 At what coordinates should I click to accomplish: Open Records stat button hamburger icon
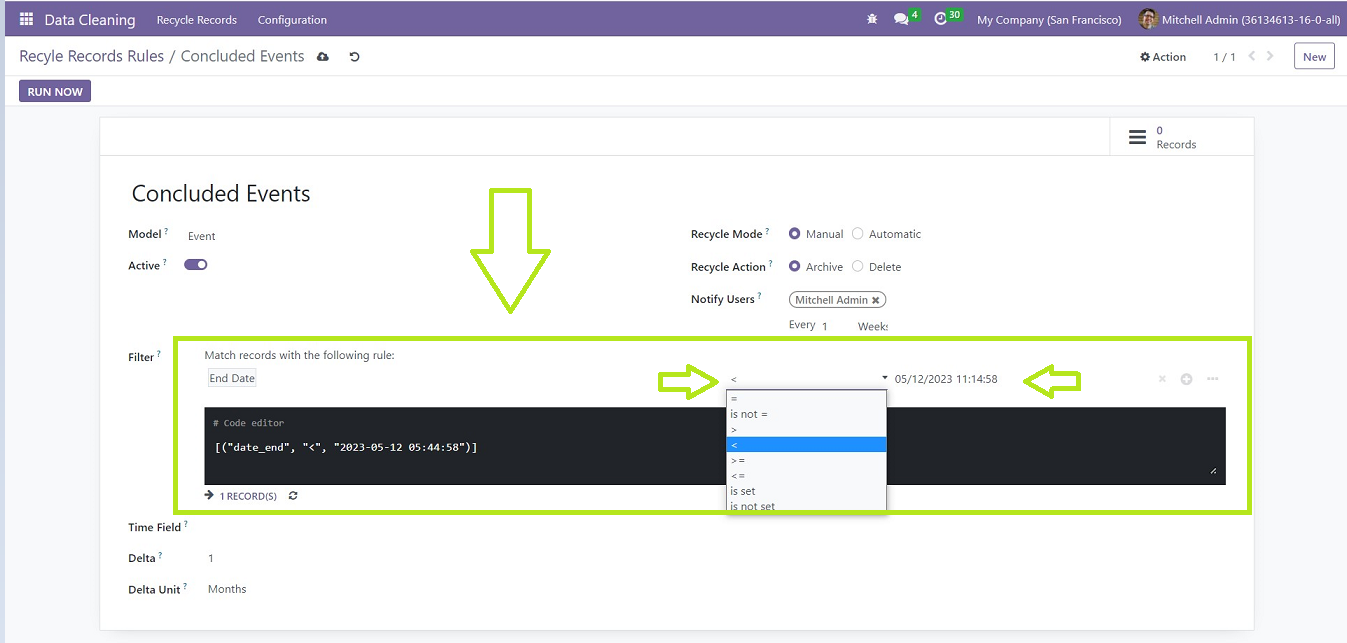pyautogui.click(x=1137, y=137)
